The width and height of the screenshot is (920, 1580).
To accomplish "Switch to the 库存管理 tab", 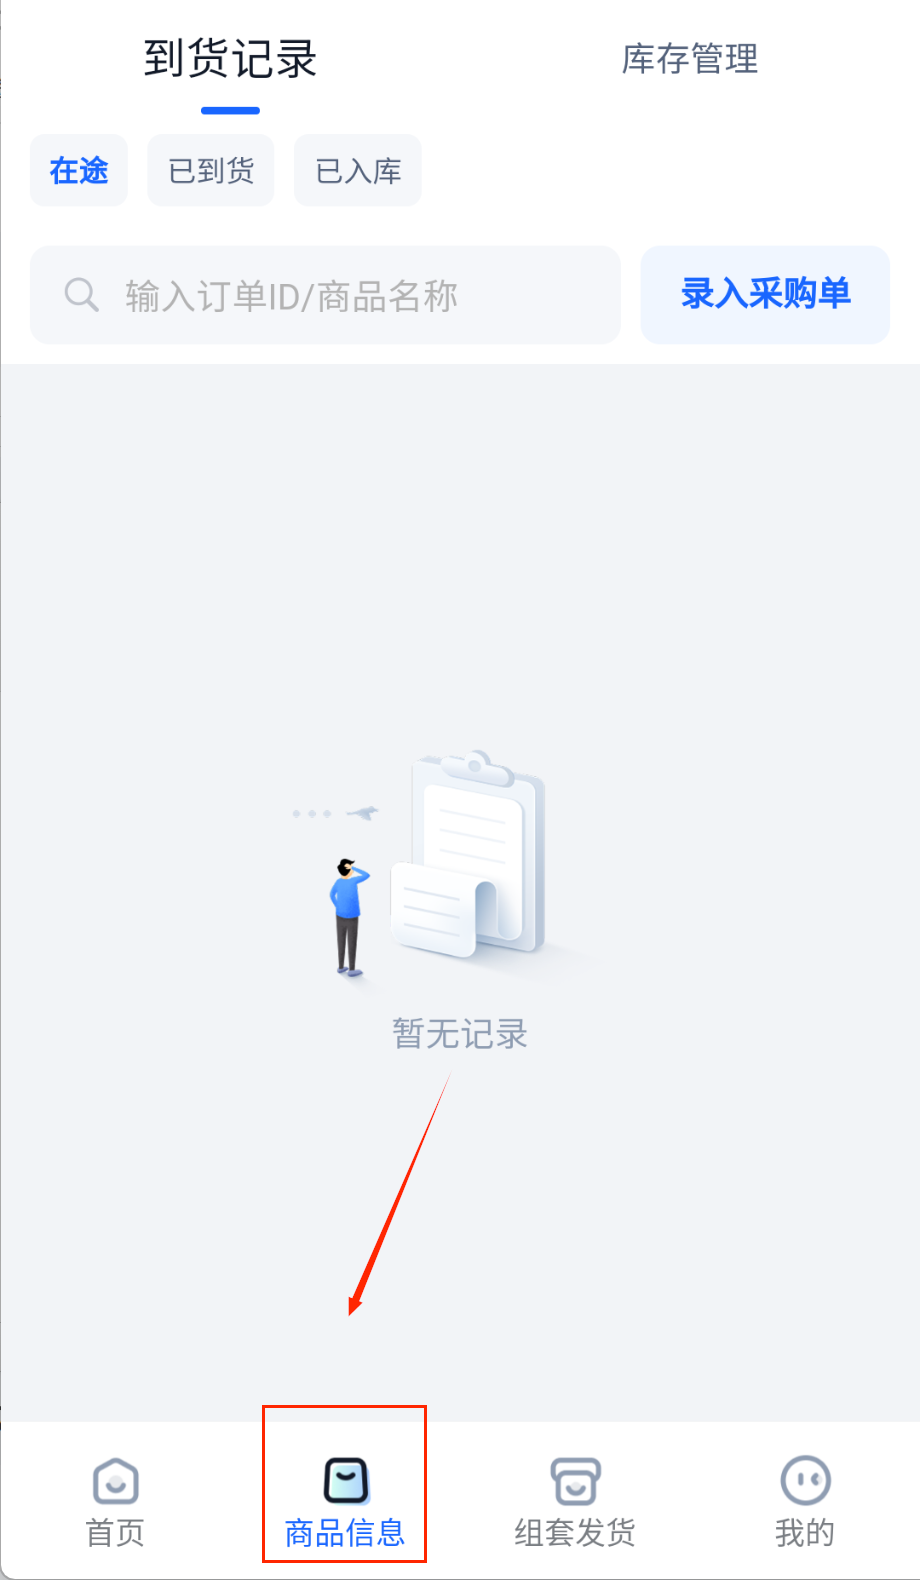I will click(690, 59).
